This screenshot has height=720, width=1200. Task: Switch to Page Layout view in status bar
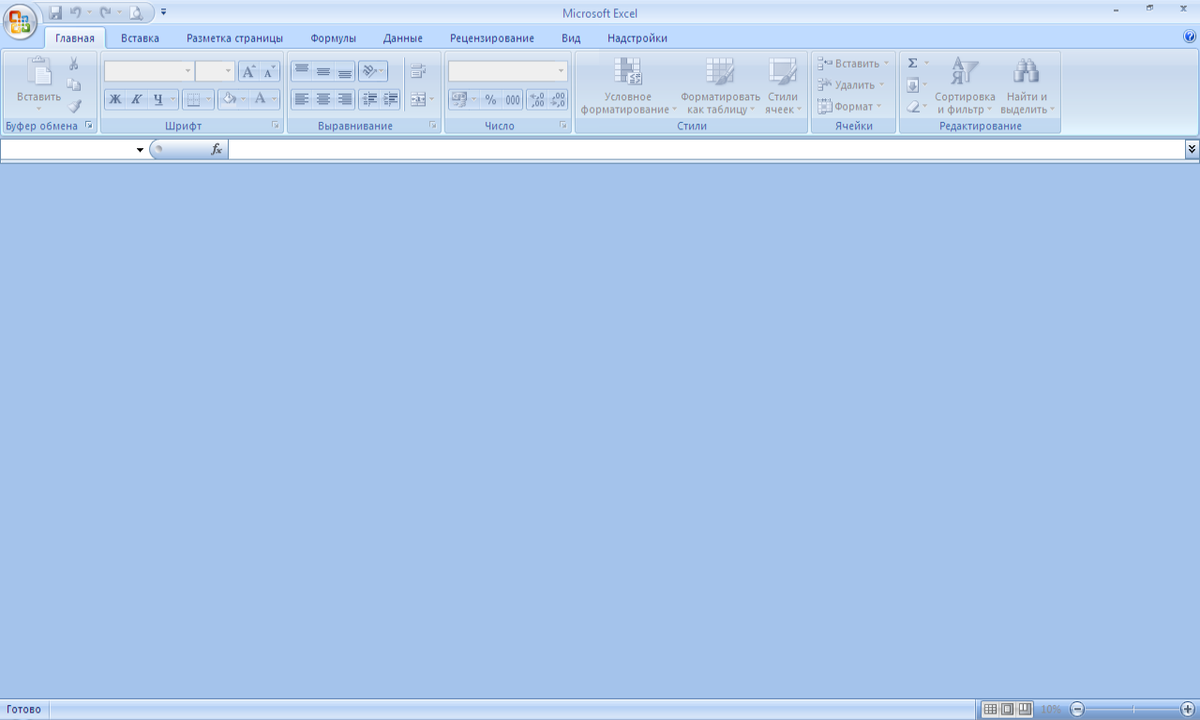[1007, 709]
